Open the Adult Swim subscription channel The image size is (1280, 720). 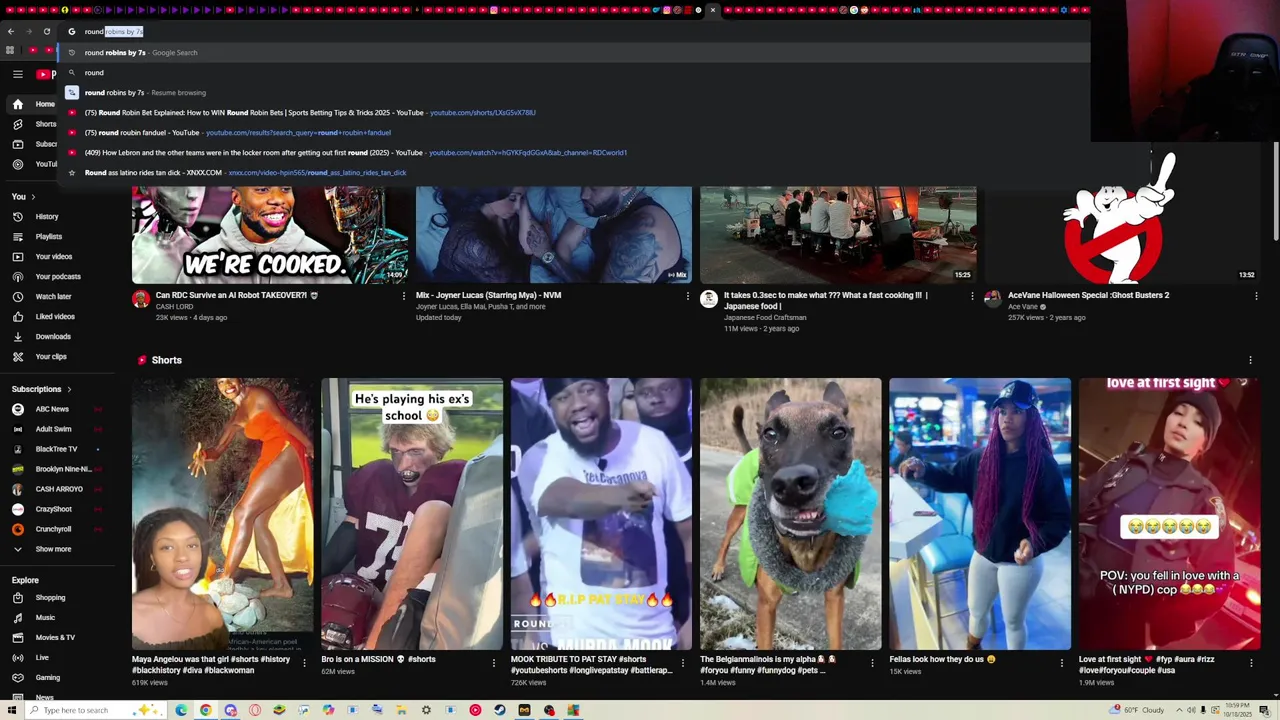53,429
